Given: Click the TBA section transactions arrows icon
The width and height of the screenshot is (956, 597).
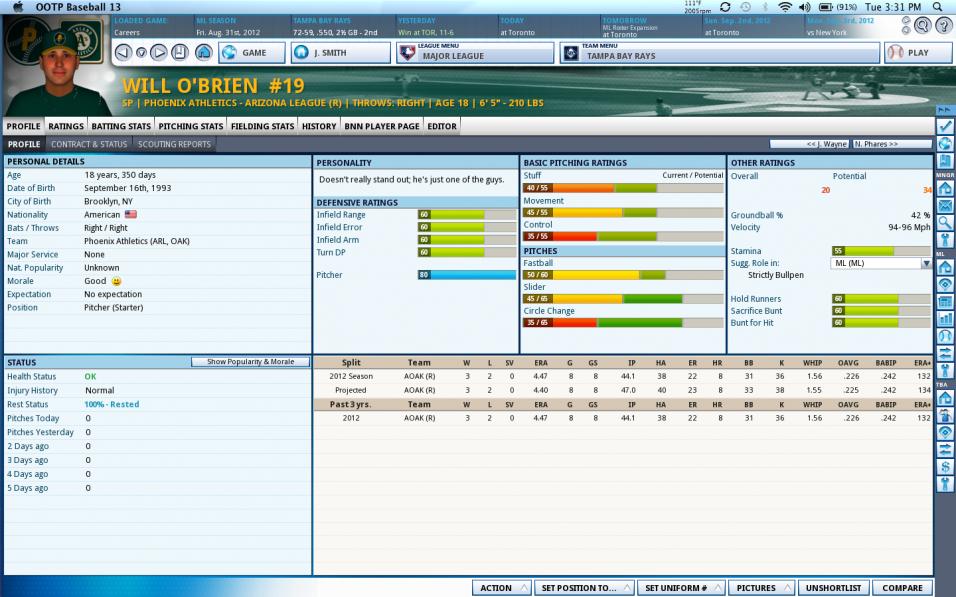Looking at the screenshot, I should pos(945,449).
